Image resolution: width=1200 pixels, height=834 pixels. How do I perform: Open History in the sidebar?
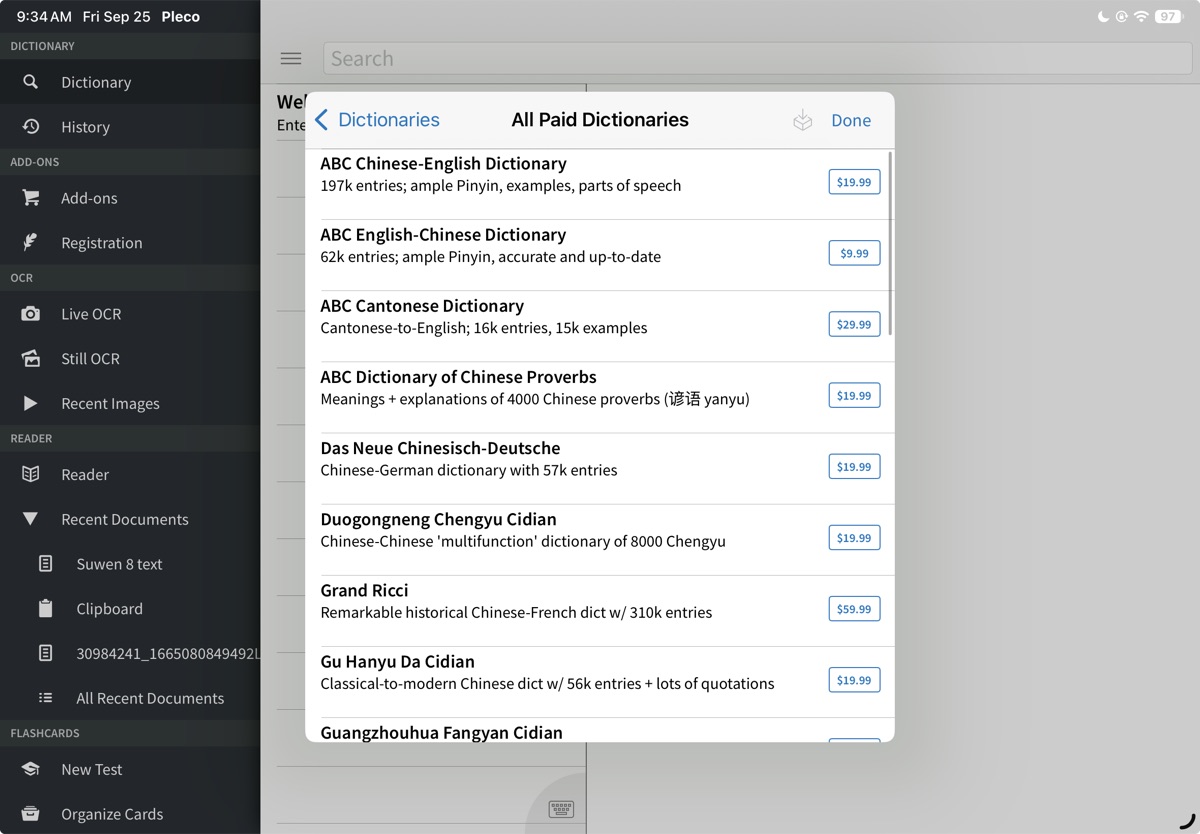tap(130, 127)
